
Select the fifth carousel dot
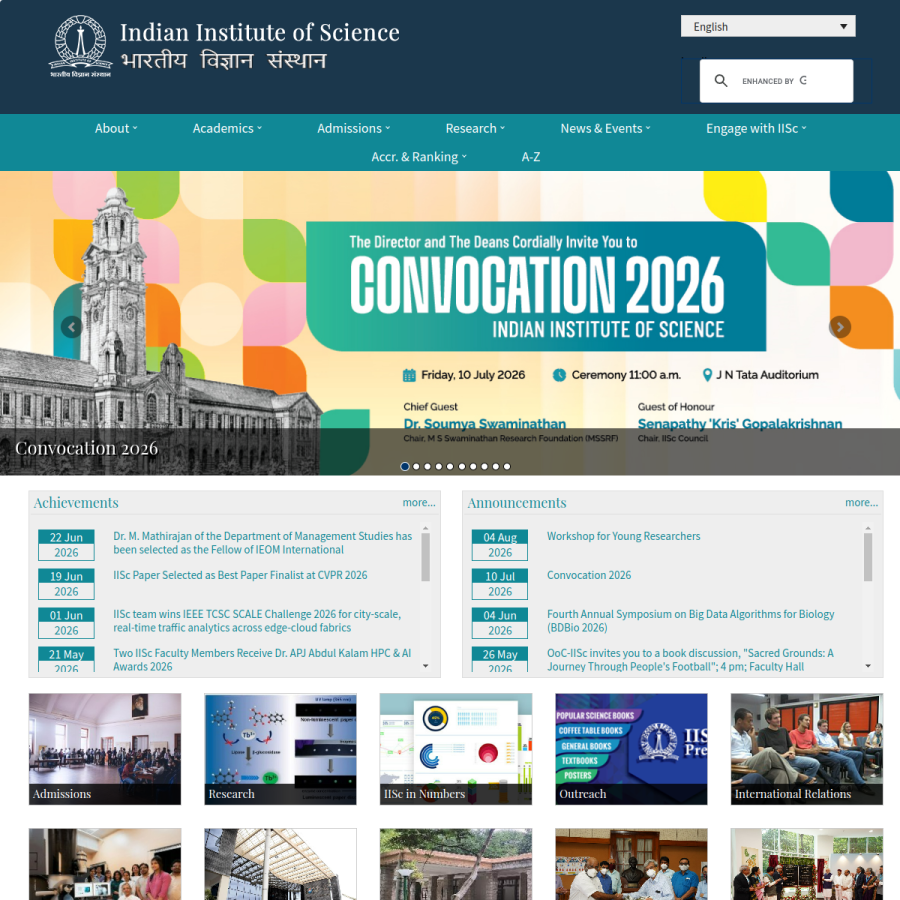point(450,467)
